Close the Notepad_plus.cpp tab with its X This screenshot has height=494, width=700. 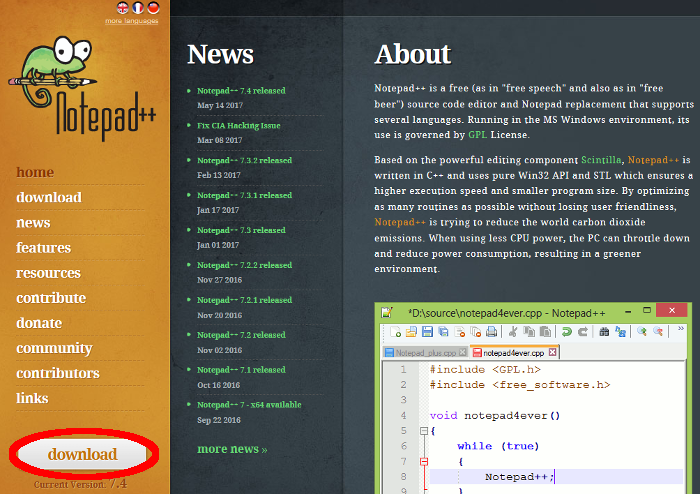tap(462, 352)
